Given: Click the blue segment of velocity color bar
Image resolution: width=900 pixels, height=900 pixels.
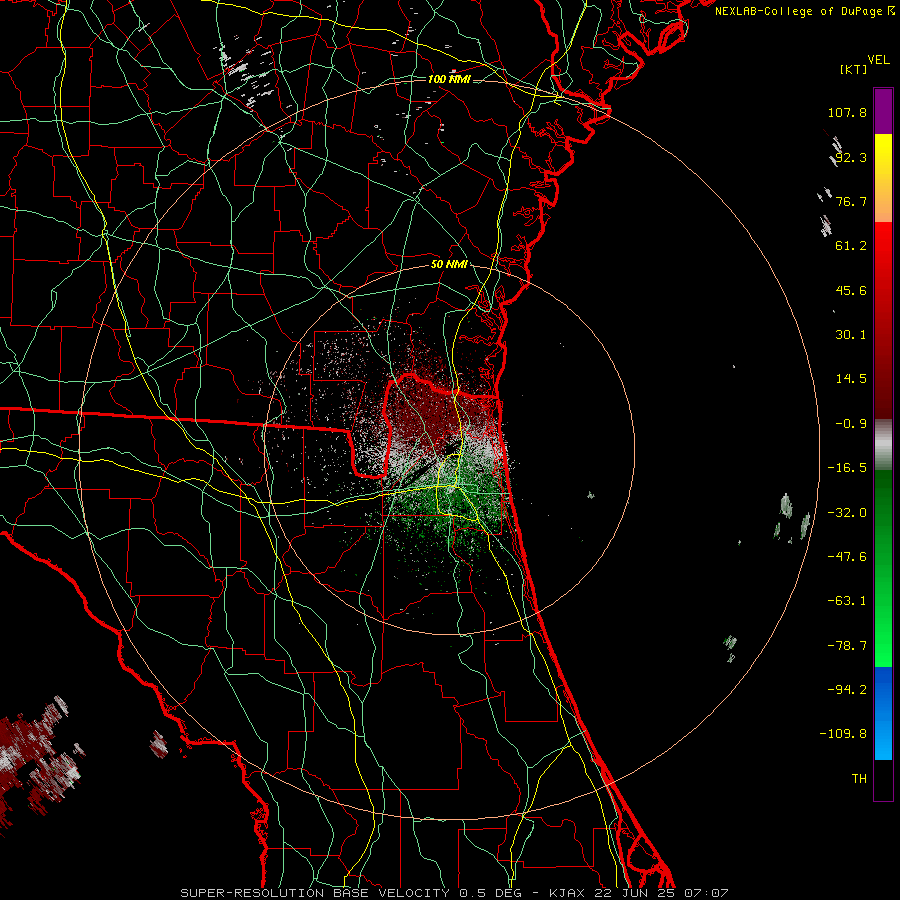Looking at the screenshot, I should 883,713.
